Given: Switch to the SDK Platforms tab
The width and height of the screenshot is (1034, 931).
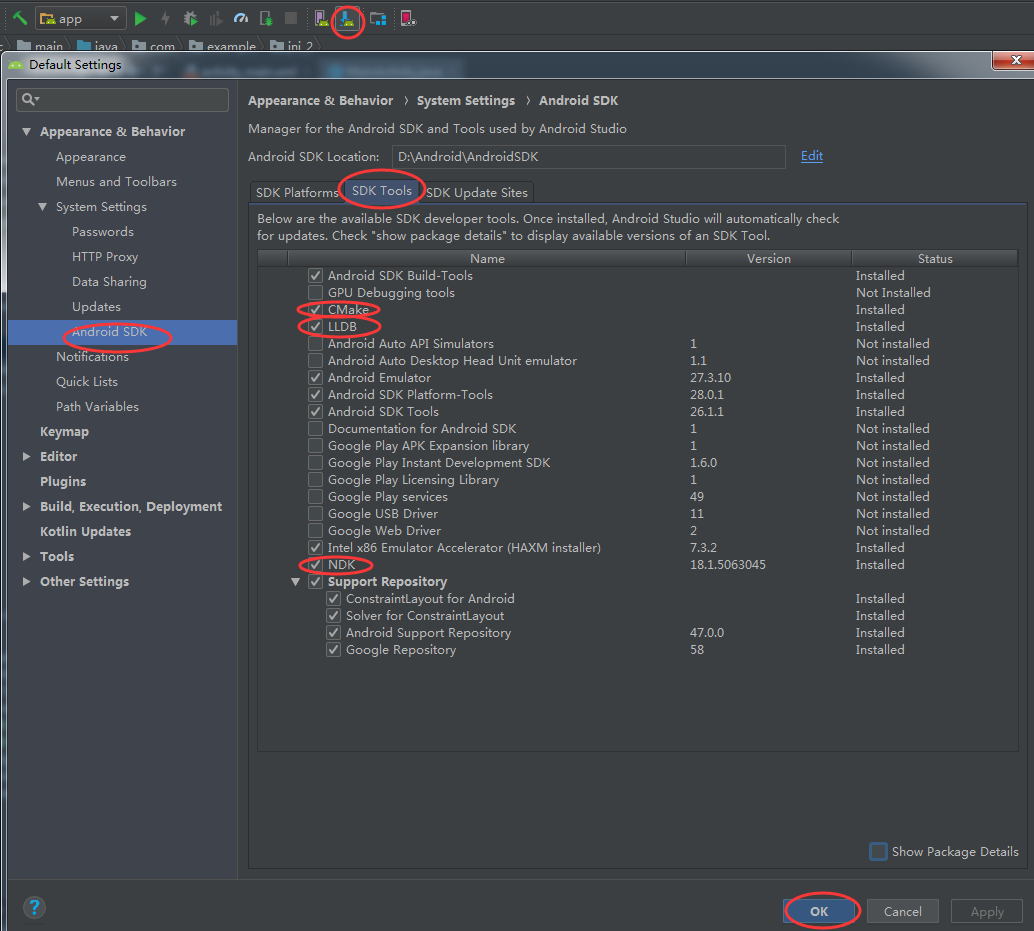Looking at the screenshot, I should [296, 193].
